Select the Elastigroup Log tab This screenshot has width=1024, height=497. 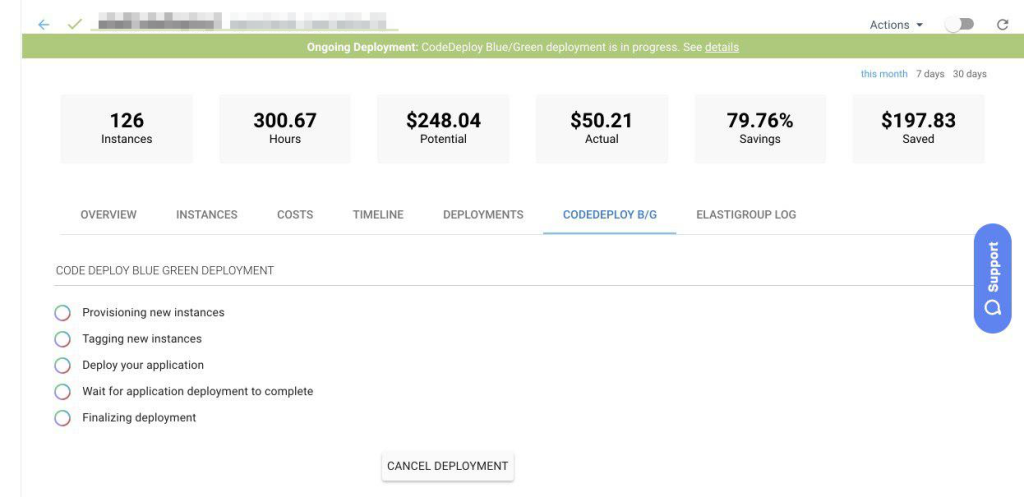(746, 215)
